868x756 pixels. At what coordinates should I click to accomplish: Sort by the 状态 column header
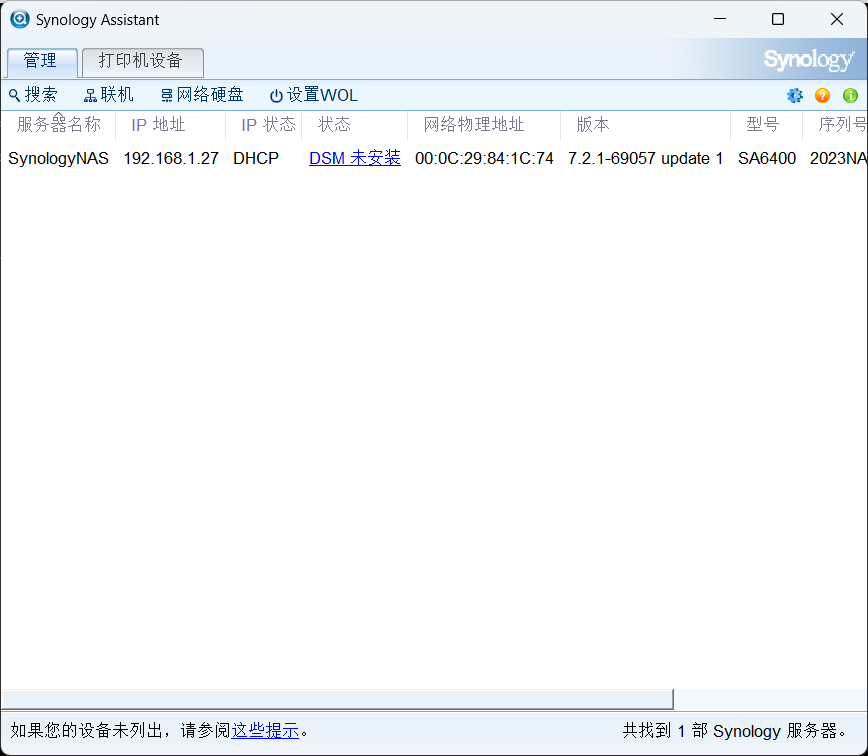tap(335, 125)
